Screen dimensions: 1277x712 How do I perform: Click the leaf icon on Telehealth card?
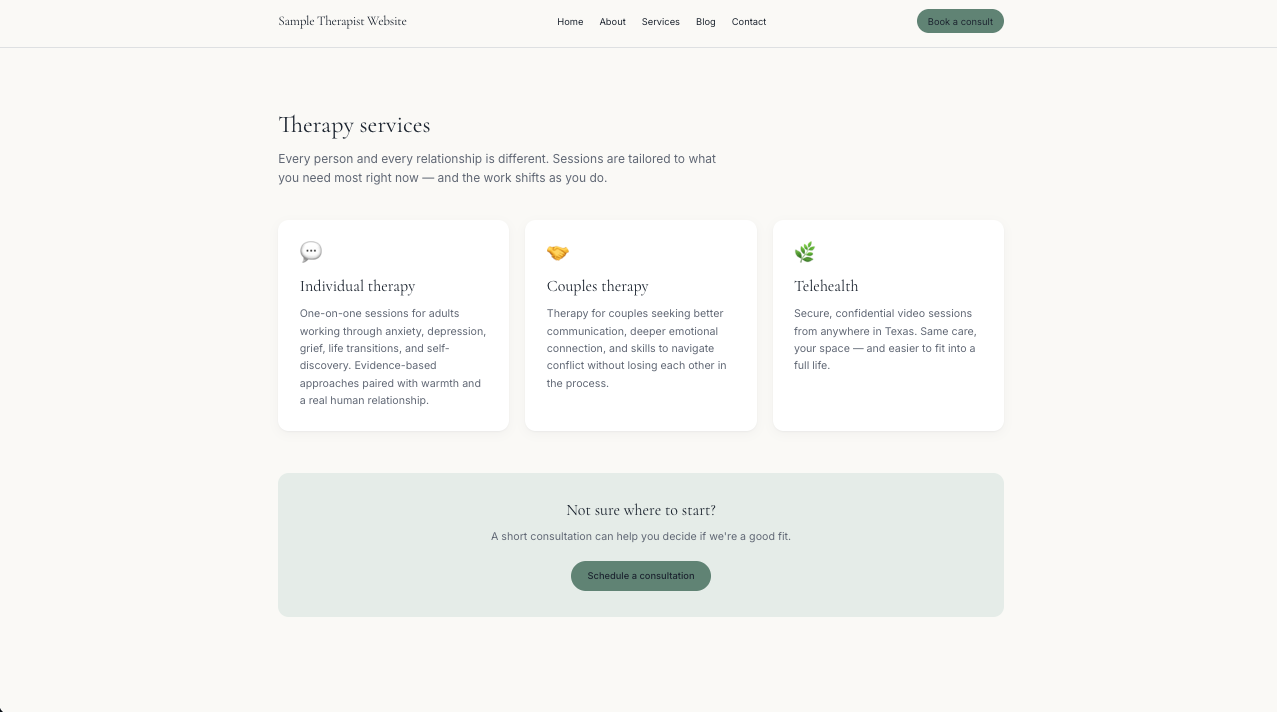click(805, 252)
